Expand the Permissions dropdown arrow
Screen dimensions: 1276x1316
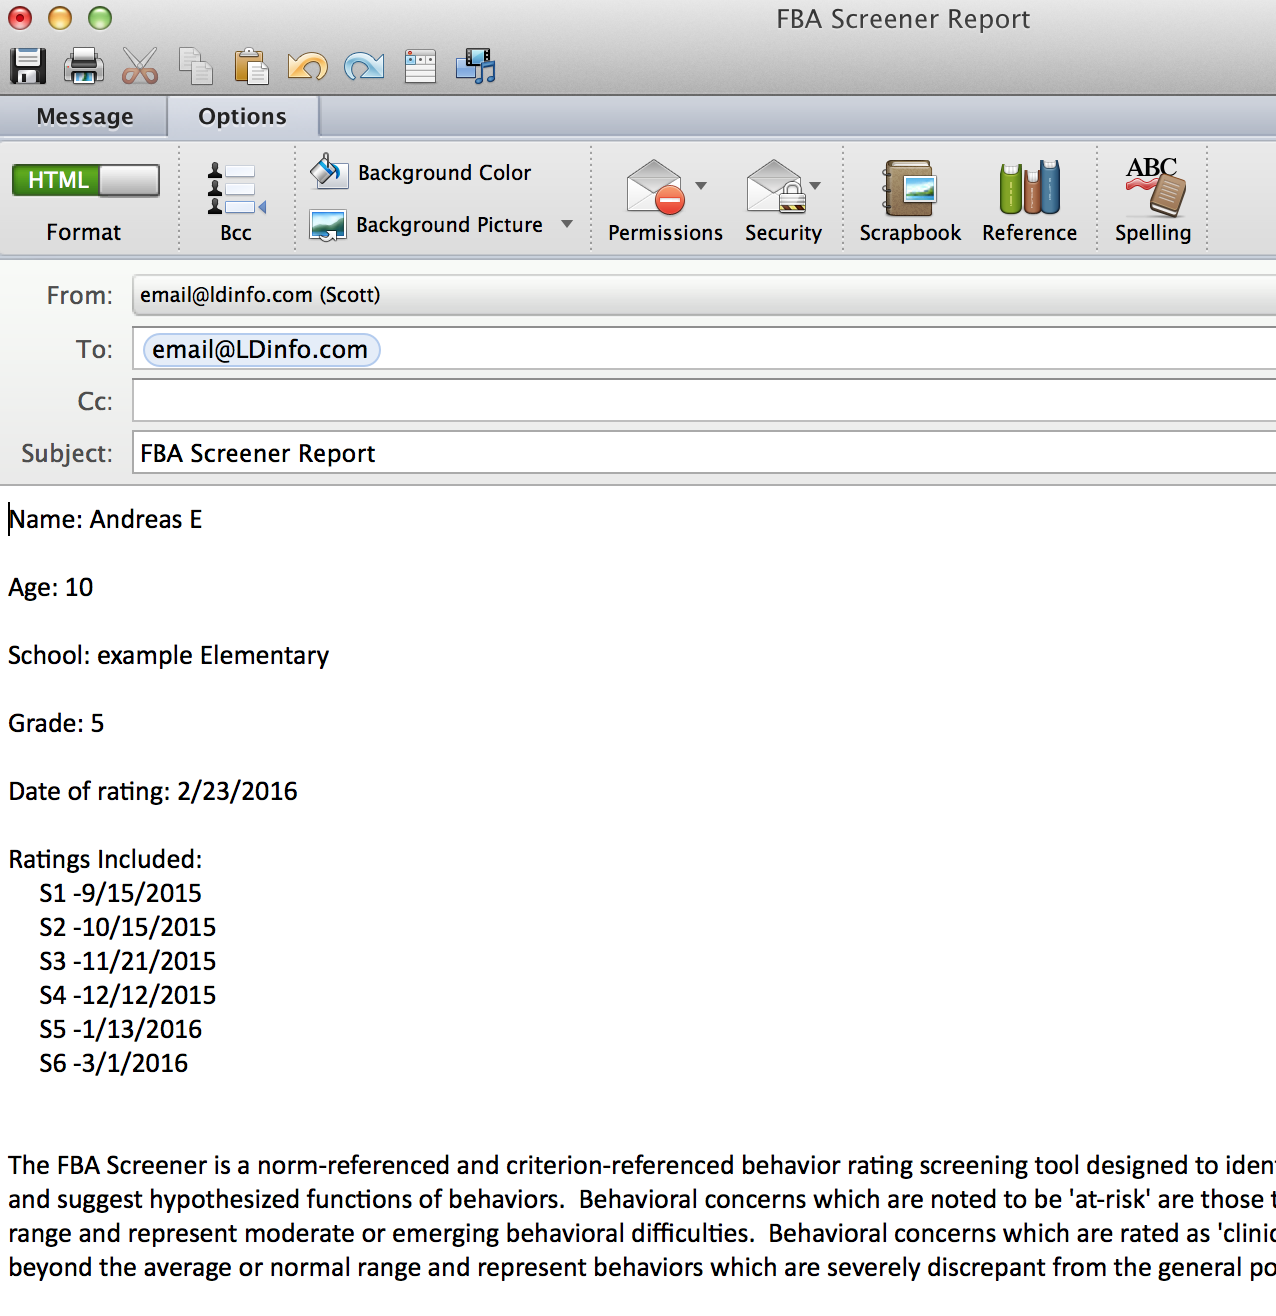coord(701,186)
